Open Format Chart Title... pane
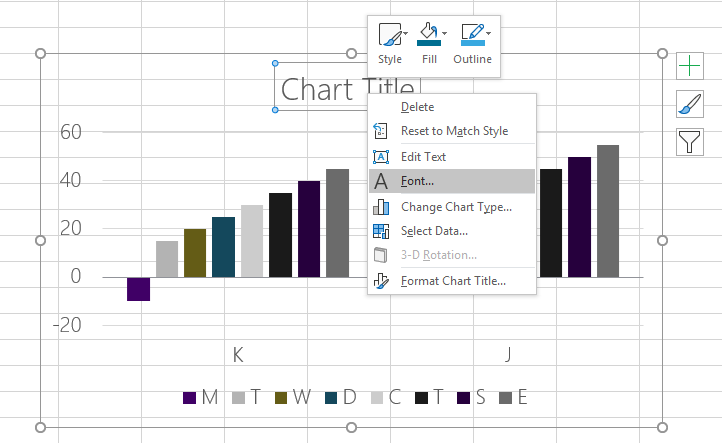The image size is (722, 443). 453,281
